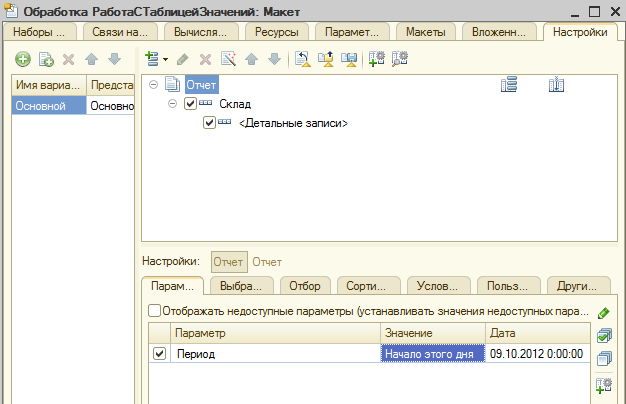Open the Отбор settings tab
626x404 pixels.
tap(305, 286)
